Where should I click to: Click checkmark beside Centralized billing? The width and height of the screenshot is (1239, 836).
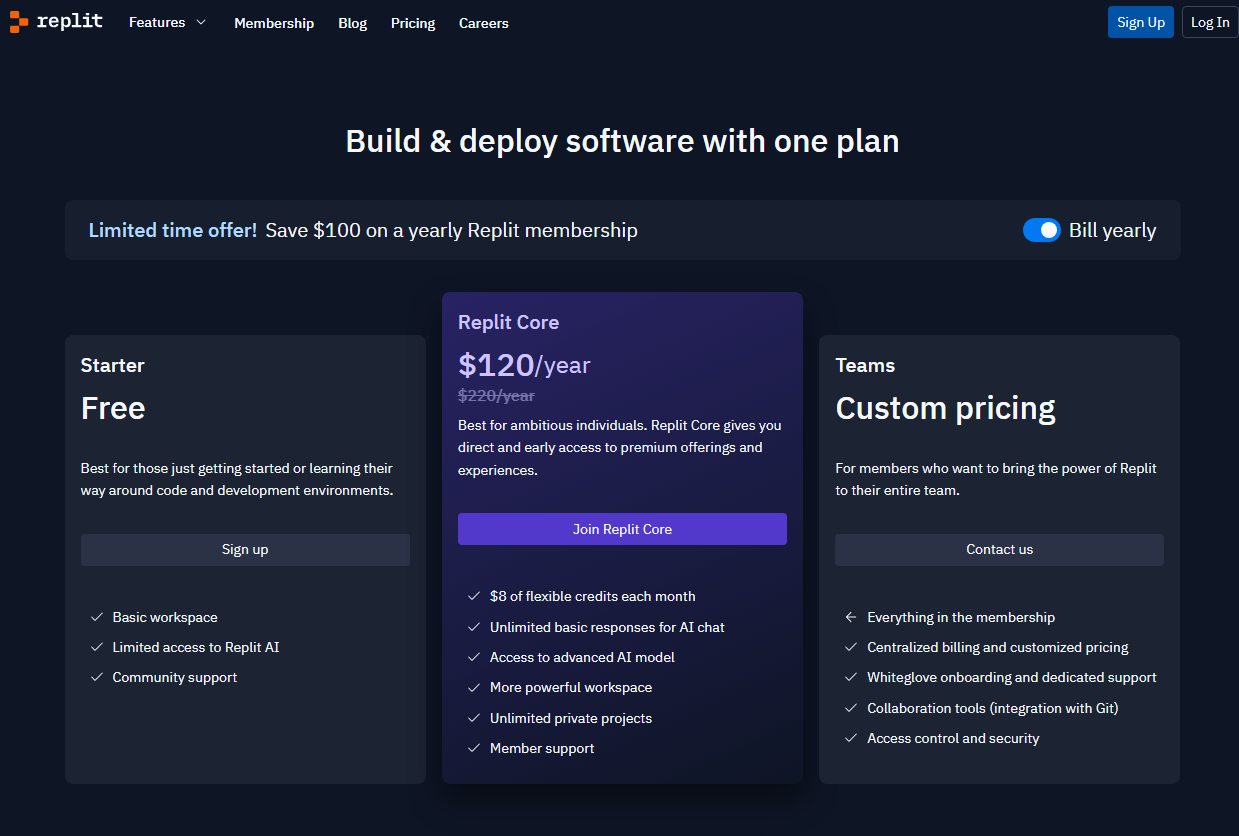coord(851,647)
